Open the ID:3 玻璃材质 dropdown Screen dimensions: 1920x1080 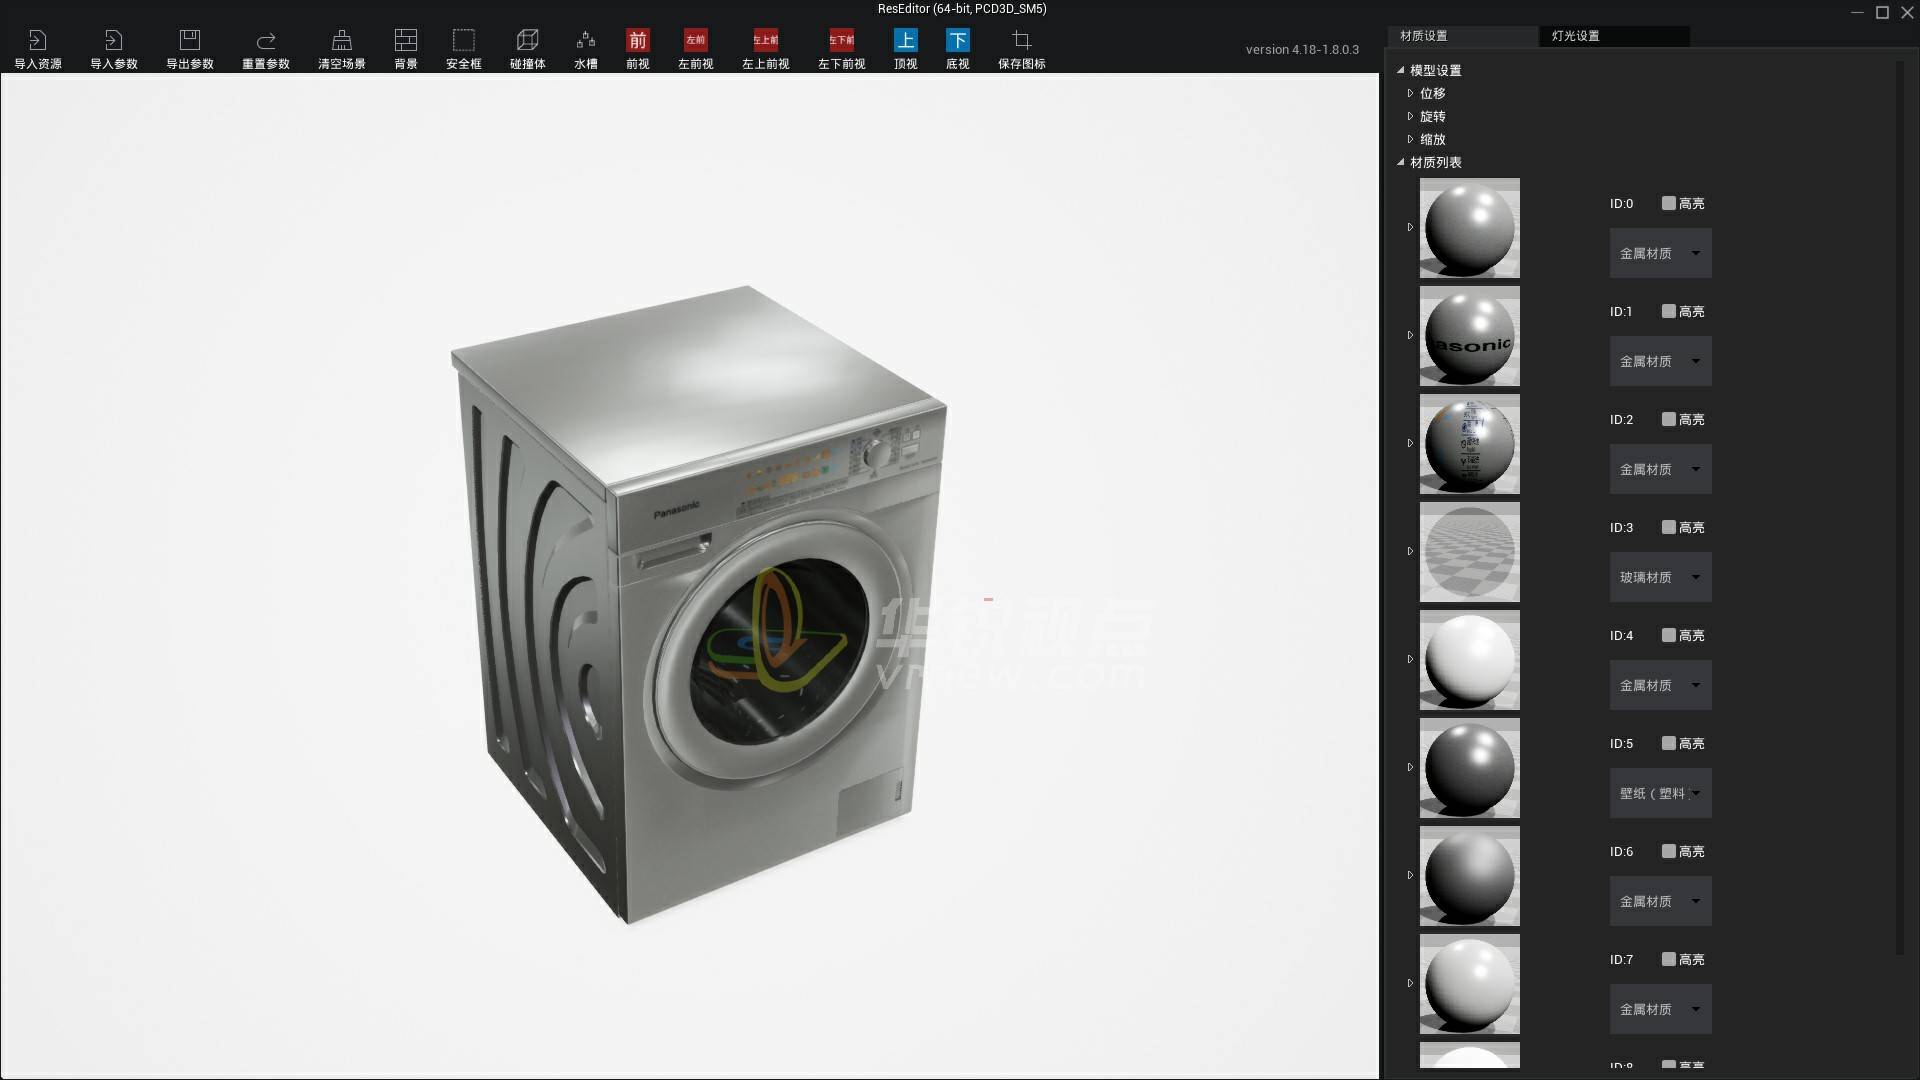pos(1660,577)
